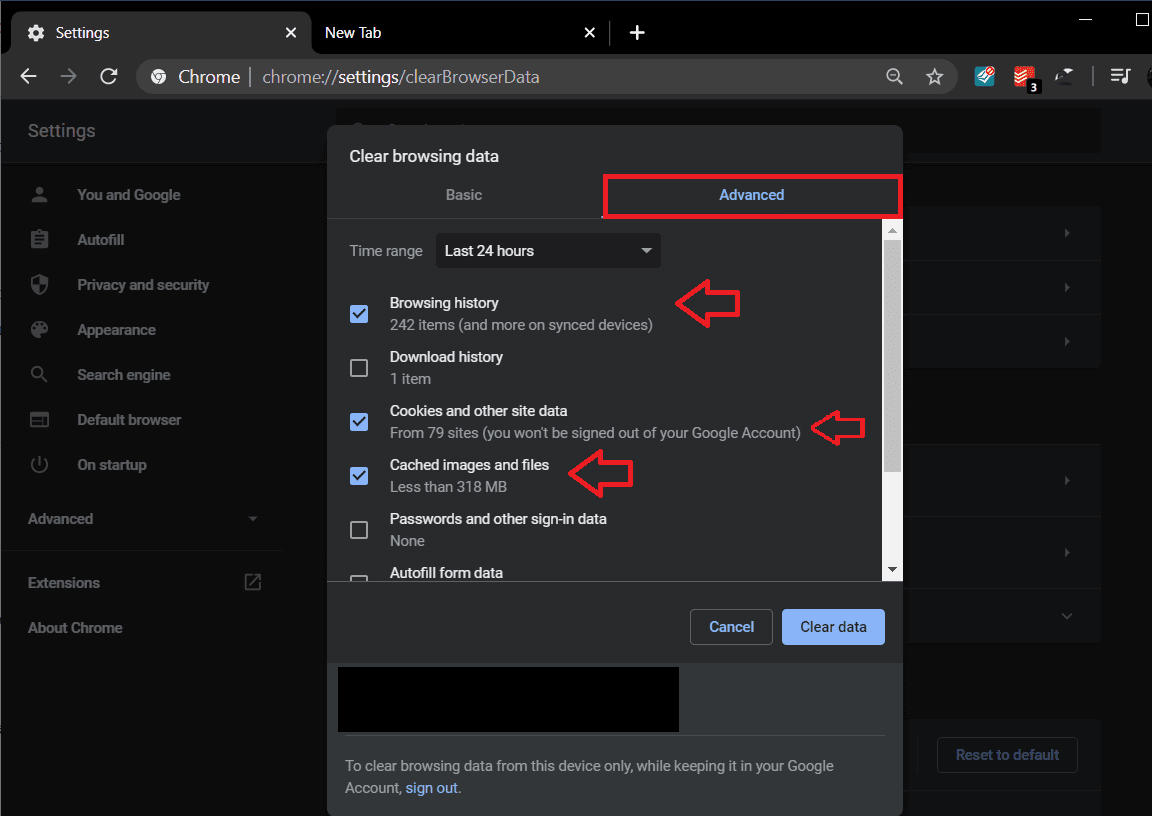Click the zoom magnifier icon in address bar
Screen dimensions: 1152x816
(x=894, y=77)
